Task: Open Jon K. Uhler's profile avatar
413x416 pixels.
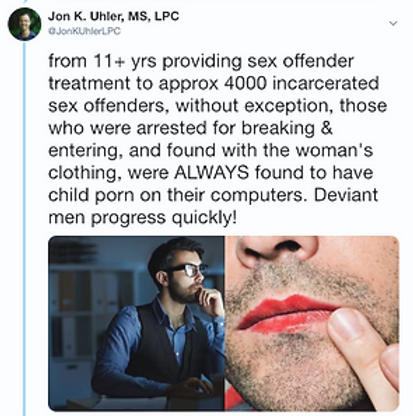Action: click(24, 24)
